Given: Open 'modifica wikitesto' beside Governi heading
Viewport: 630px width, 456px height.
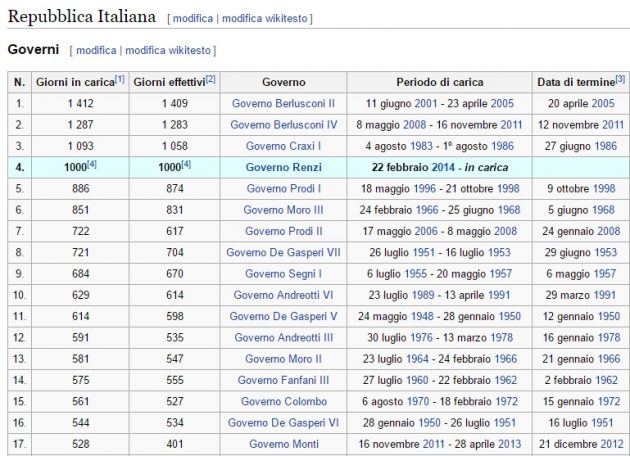Looking at the screenshot, I should click(x=167, y=50).
